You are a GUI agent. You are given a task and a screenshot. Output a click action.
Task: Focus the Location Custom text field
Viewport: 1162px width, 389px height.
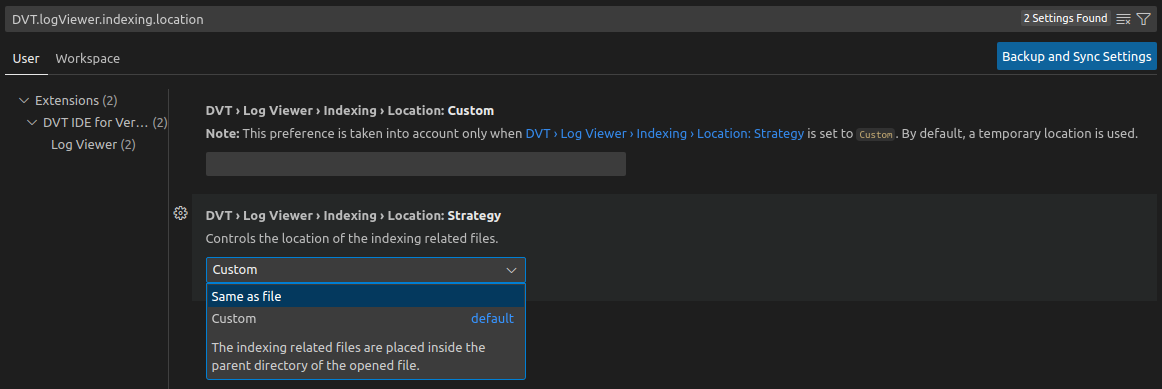[x=416, y=164]
